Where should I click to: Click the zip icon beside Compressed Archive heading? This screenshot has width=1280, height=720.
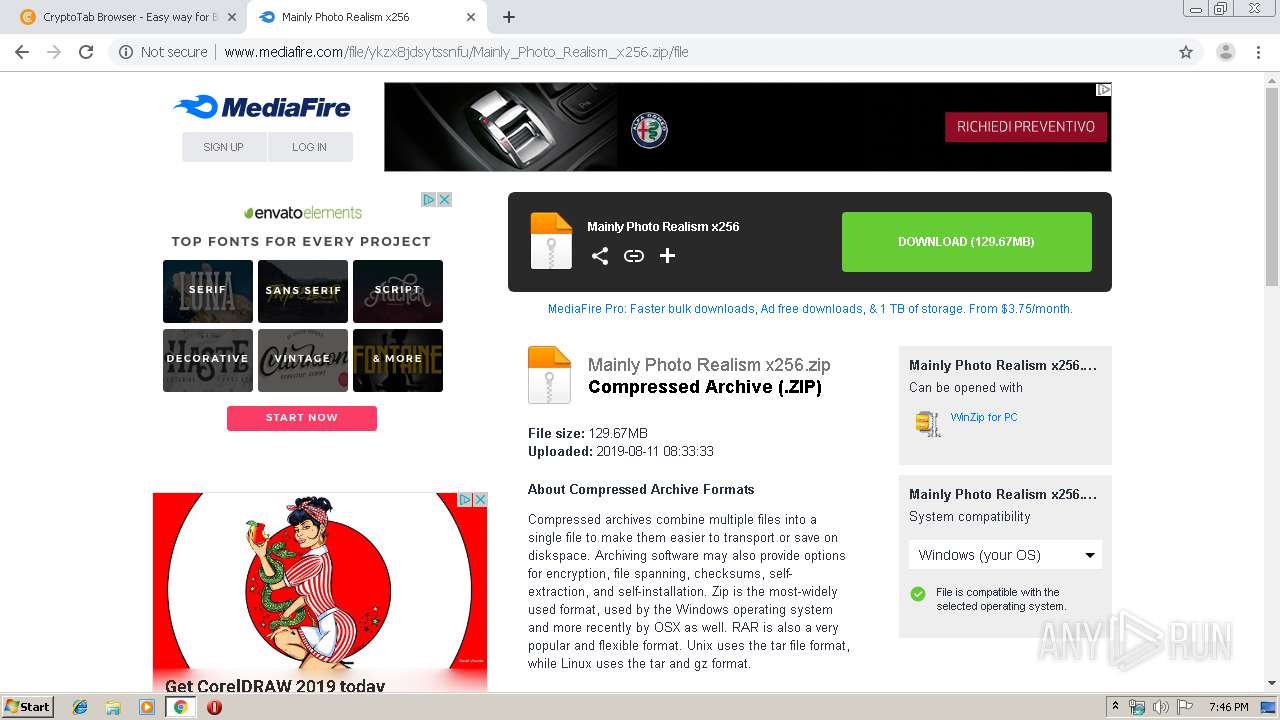tap(549, 374)
